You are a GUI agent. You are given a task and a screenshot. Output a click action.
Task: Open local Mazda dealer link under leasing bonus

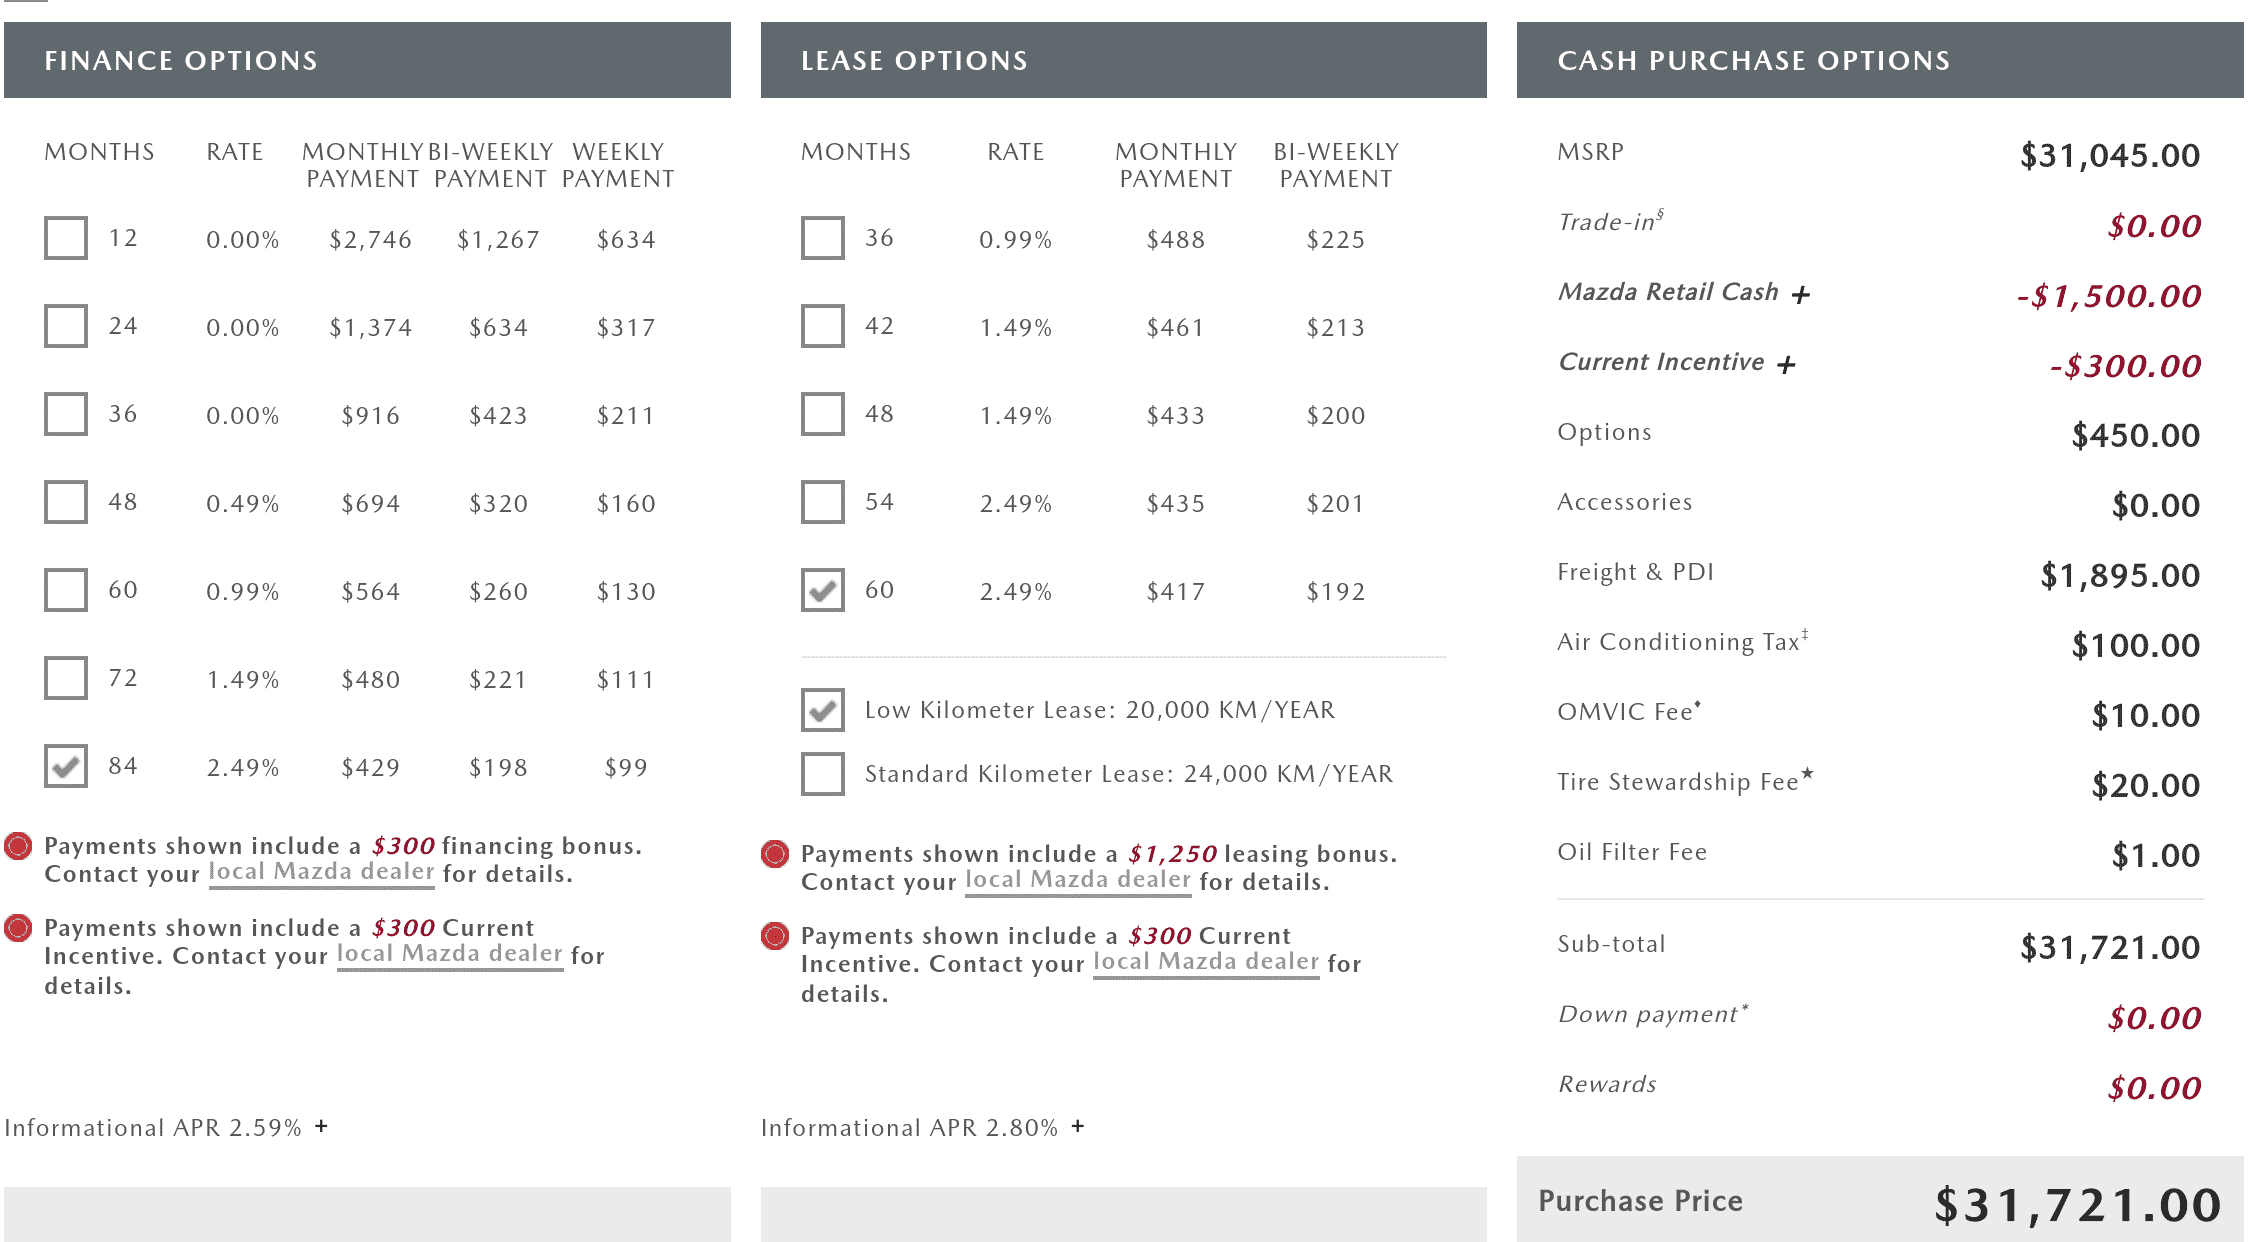pos(1078,880)
